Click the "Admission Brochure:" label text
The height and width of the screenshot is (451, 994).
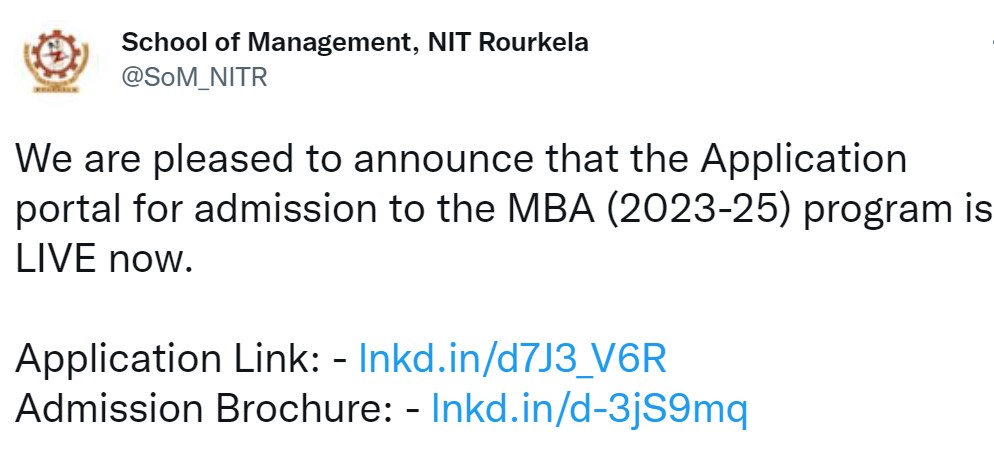tap(204, 409)
